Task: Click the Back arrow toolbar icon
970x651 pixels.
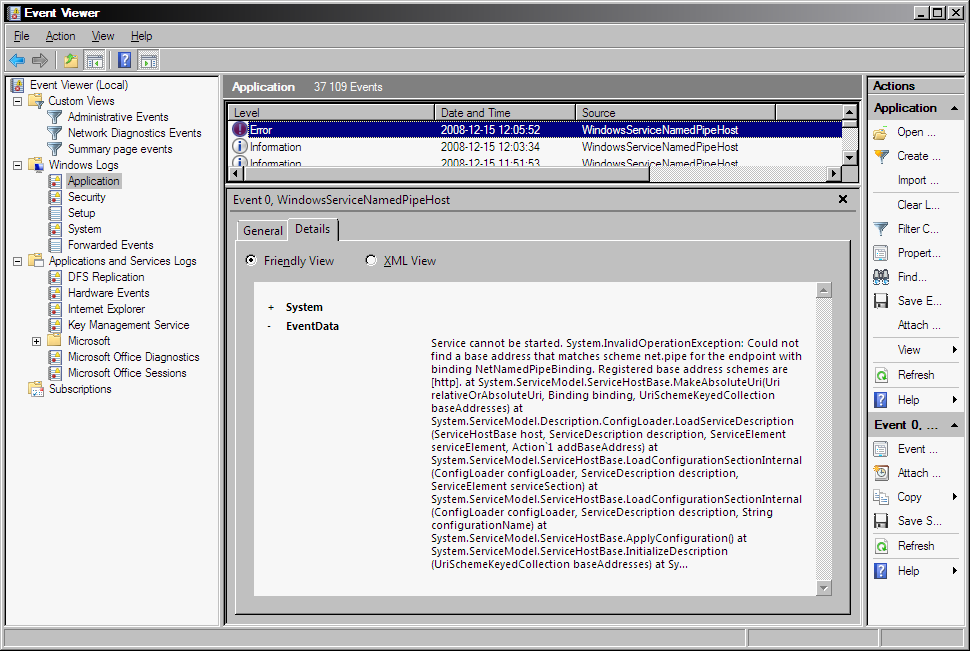Action: click(x=17, y=60)
